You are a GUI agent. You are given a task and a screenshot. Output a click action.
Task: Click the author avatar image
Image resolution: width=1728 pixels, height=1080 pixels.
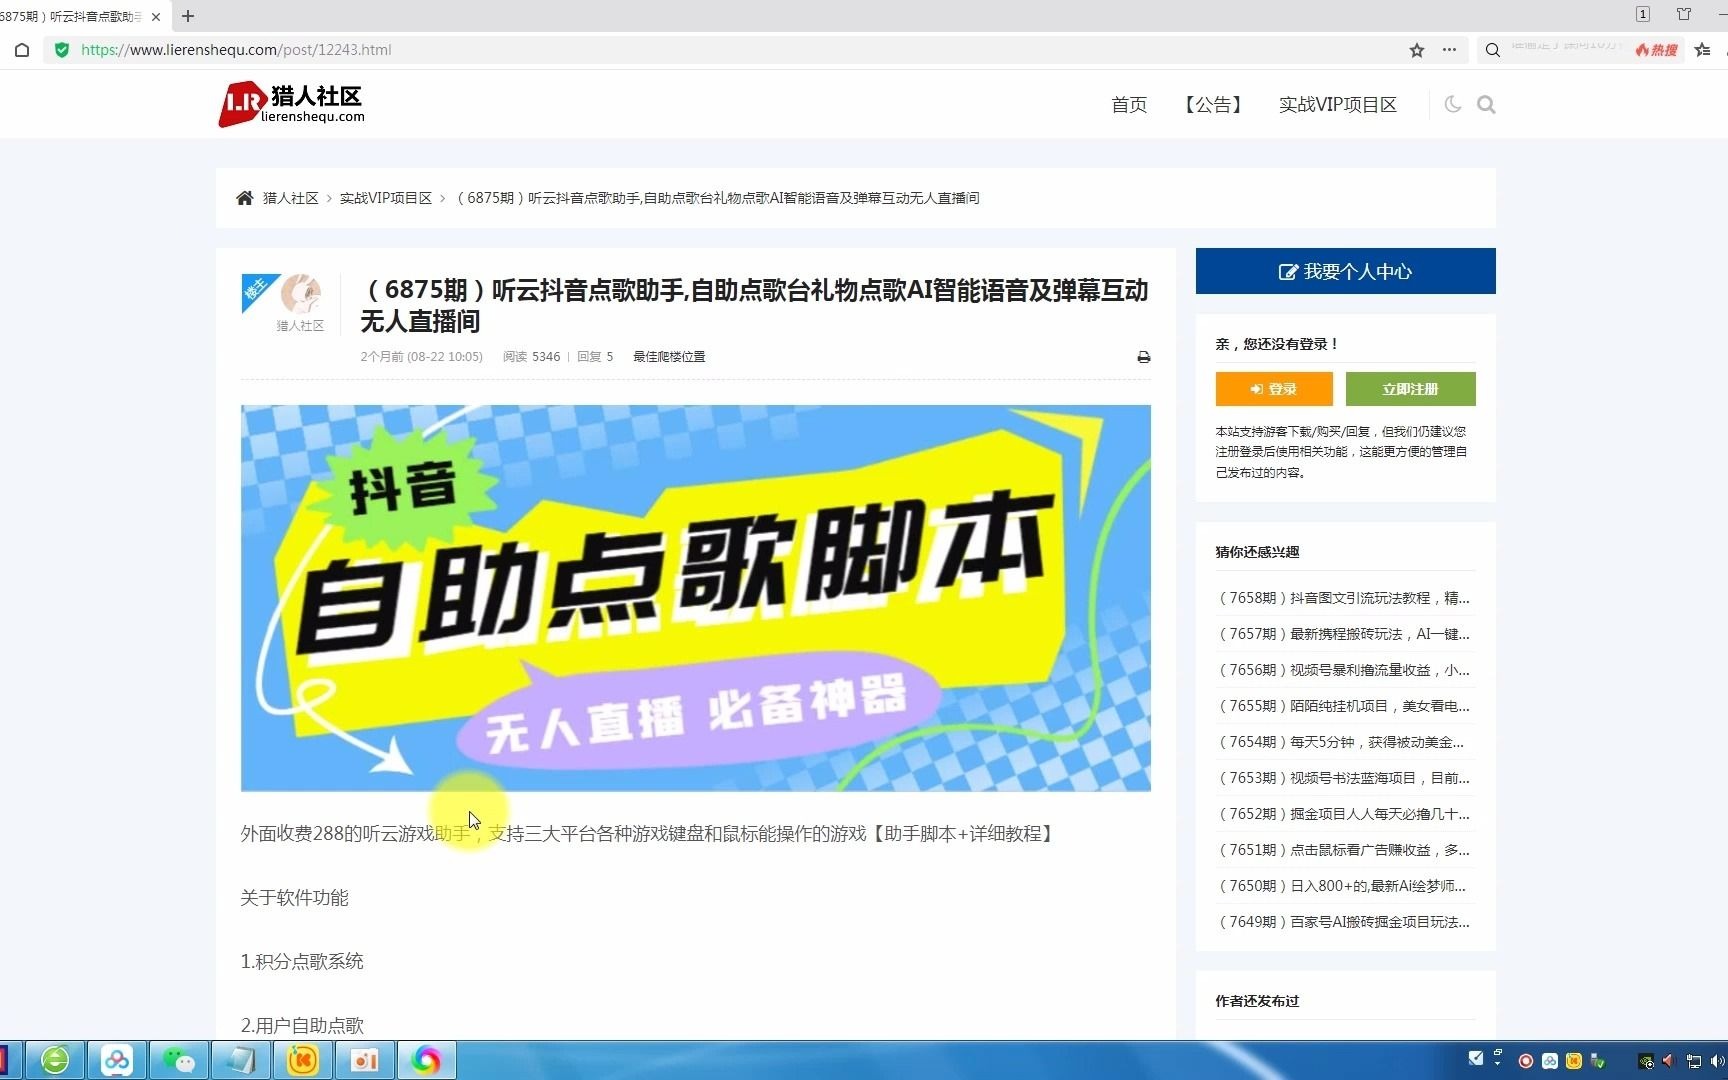pos(300,294)
